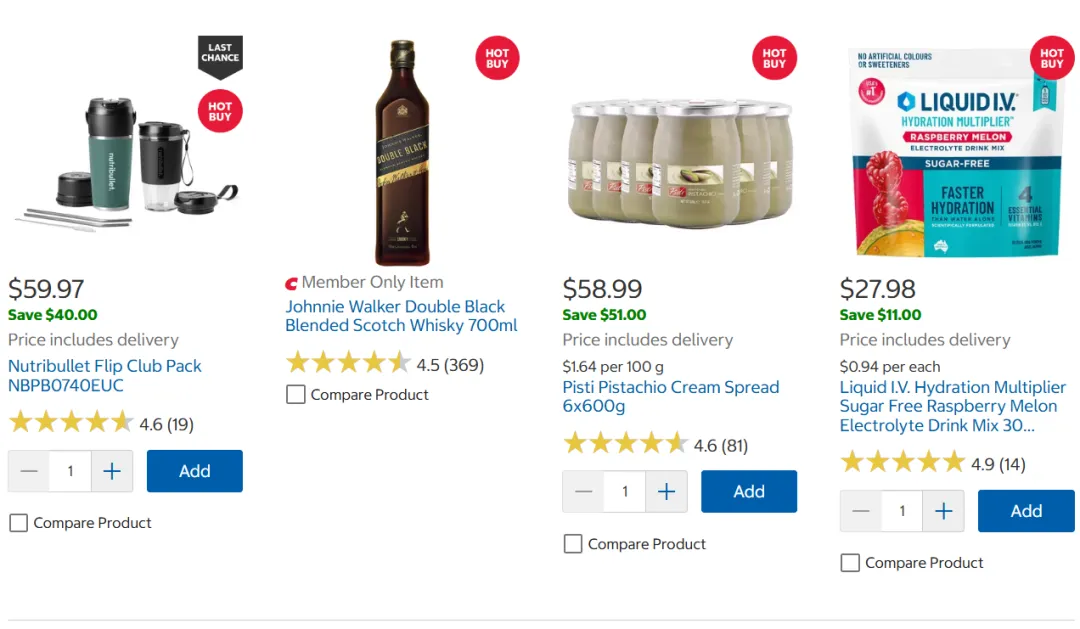Add Liquid I.V. Hydration Multiplier to cart
1080x629 pixels.
[1026, 511]
